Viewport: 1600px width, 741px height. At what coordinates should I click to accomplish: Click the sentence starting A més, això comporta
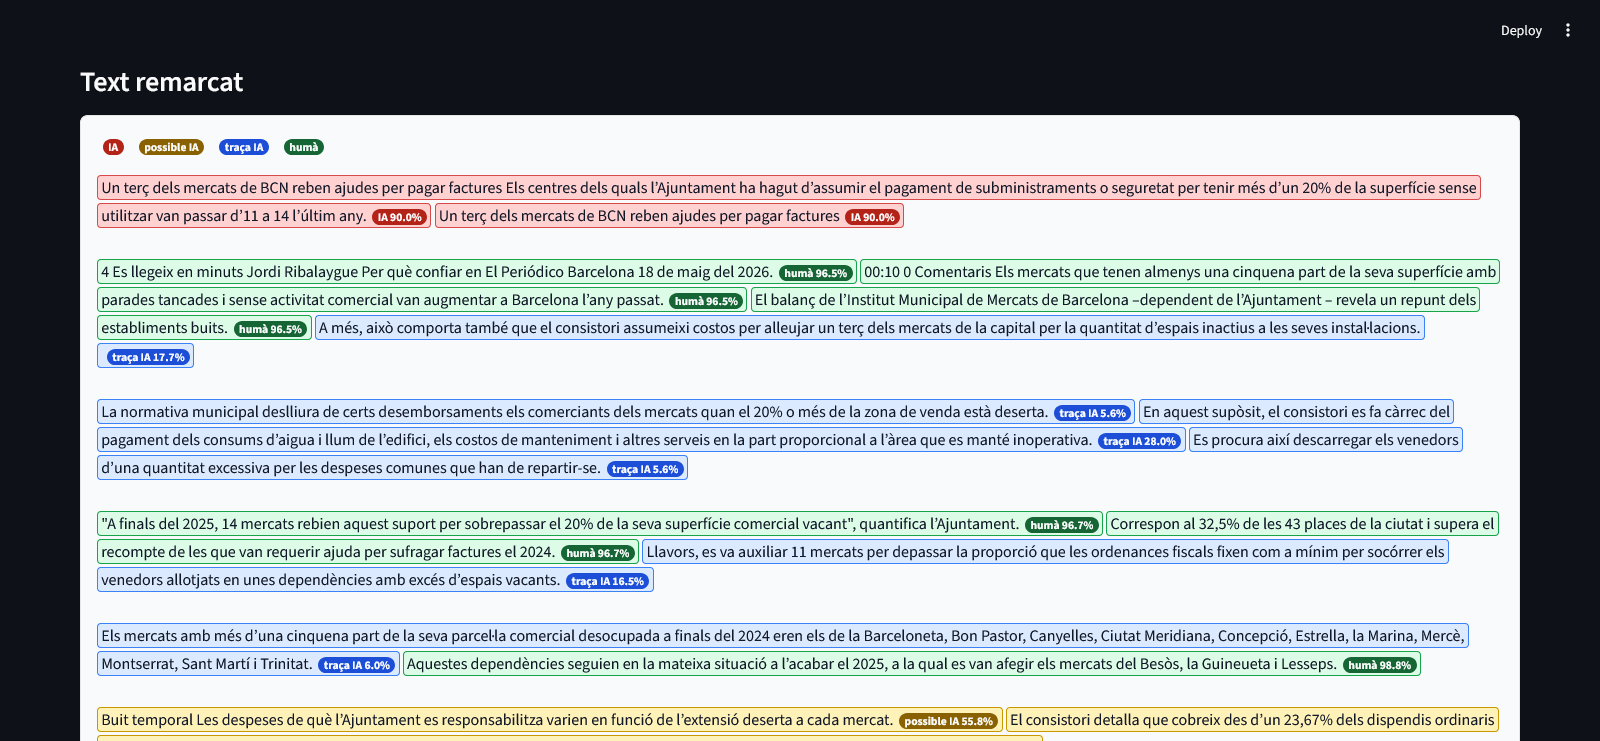pyautogui.click(x=869, y=328)
